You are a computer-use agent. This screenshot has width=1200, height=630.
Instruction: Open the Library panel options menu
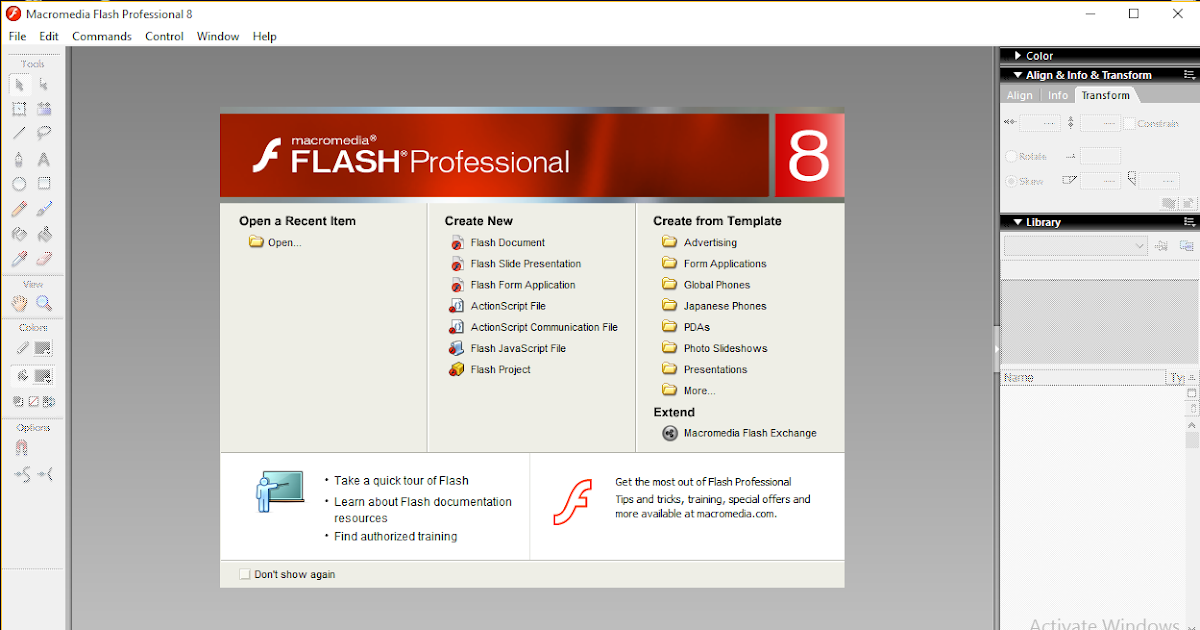point(1190,222)
